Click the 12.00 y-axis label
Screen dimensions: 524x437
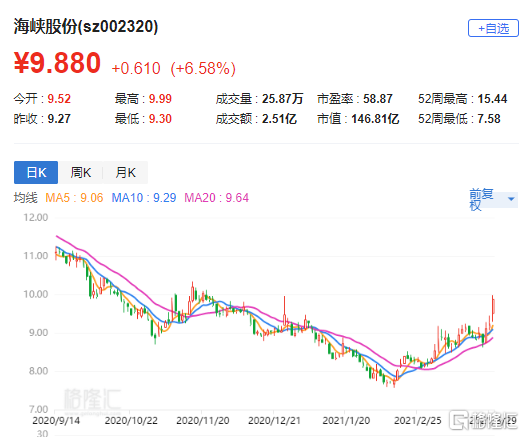pos(35,217)
